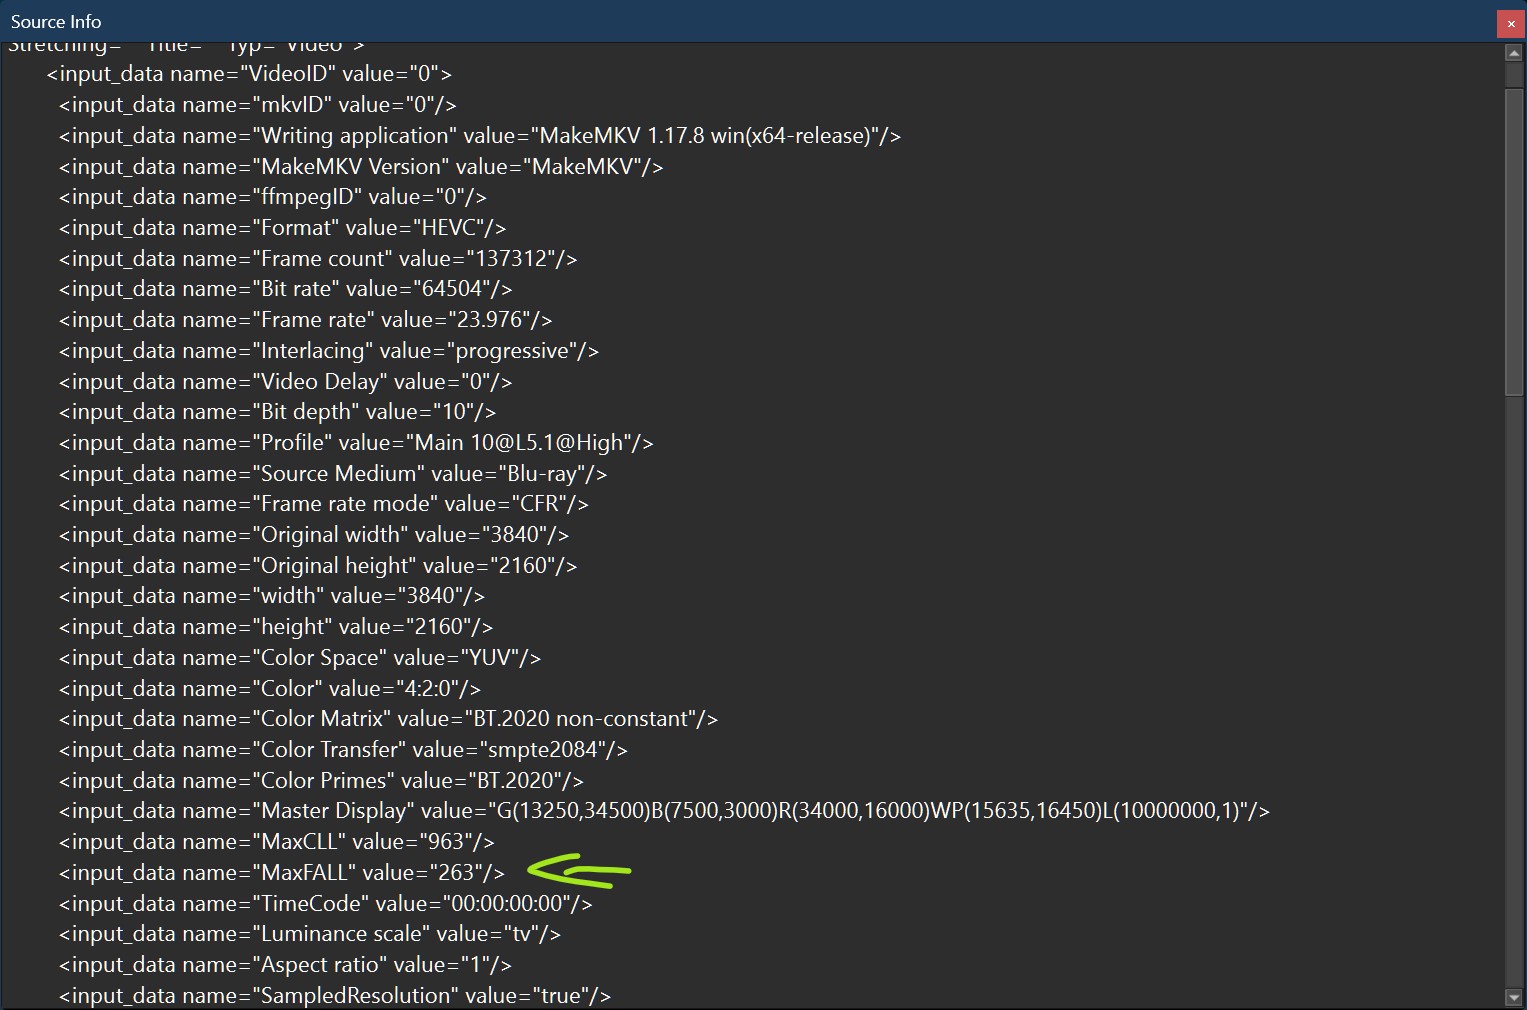Click the Source Info title bar text
The height and width of the screenshot is (1010, 1527).
(56, 21)
